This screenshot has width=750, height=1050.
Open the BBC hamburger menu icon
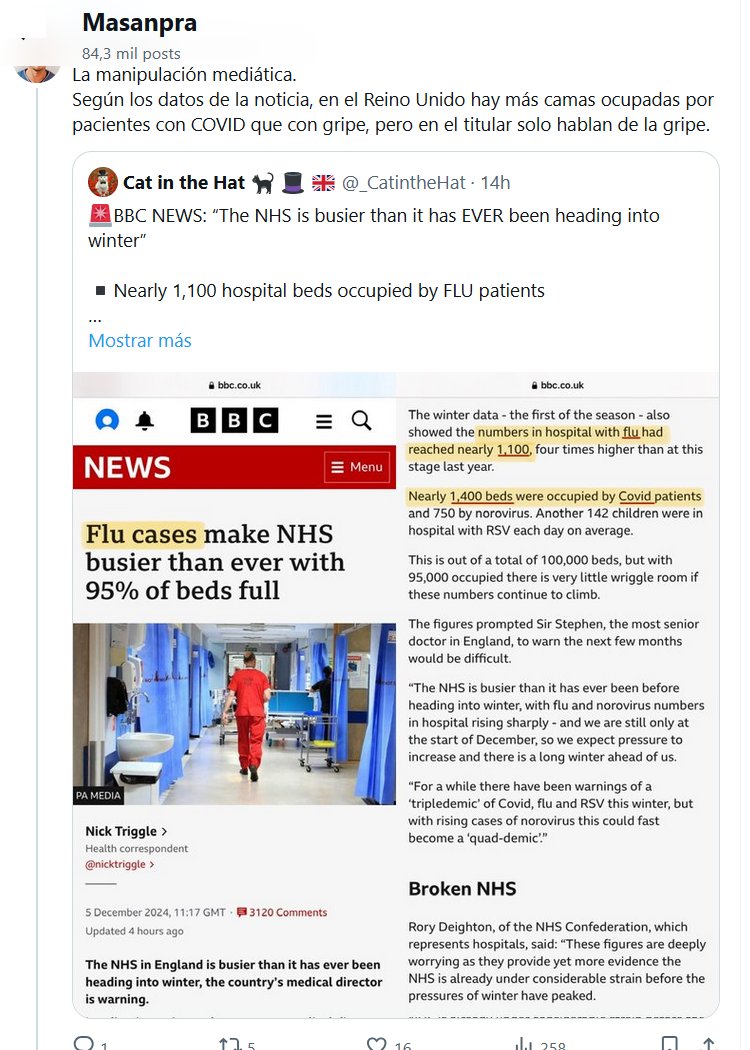point(324,421)
